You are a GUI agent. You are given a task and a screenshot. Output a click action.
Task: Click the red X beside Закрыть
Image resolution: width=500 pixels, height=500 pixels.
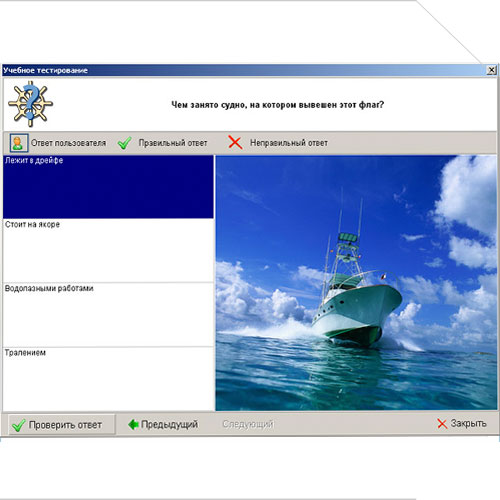coord(442,424)
